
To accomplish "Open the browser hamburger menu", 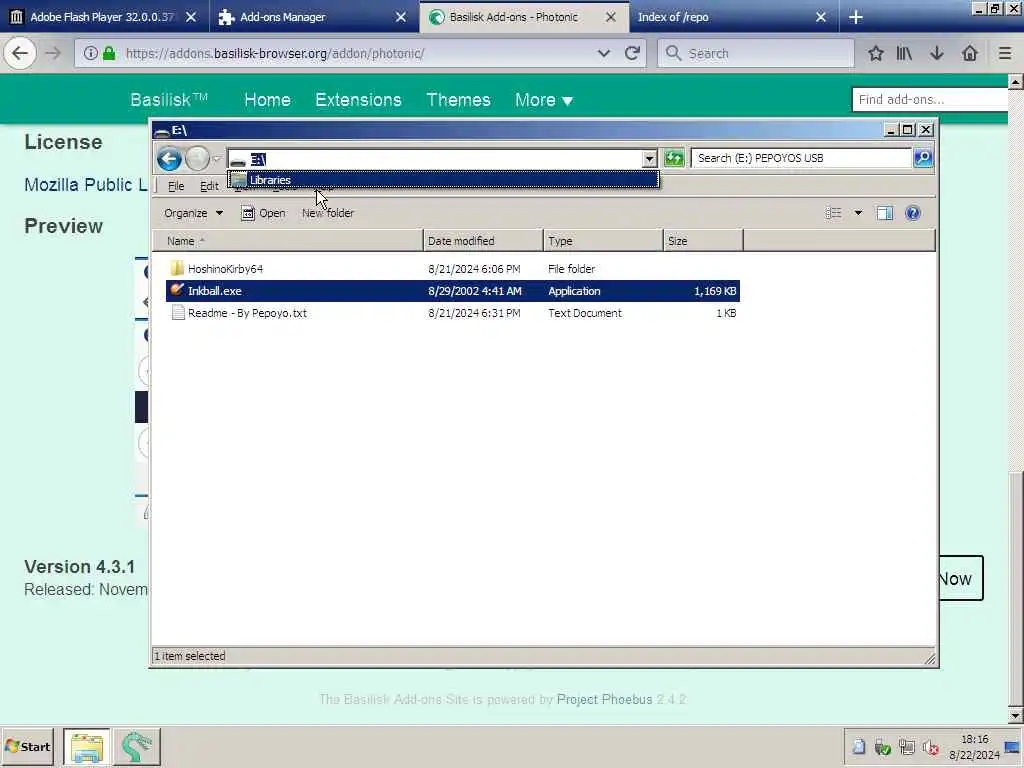I will [1005, 53].
